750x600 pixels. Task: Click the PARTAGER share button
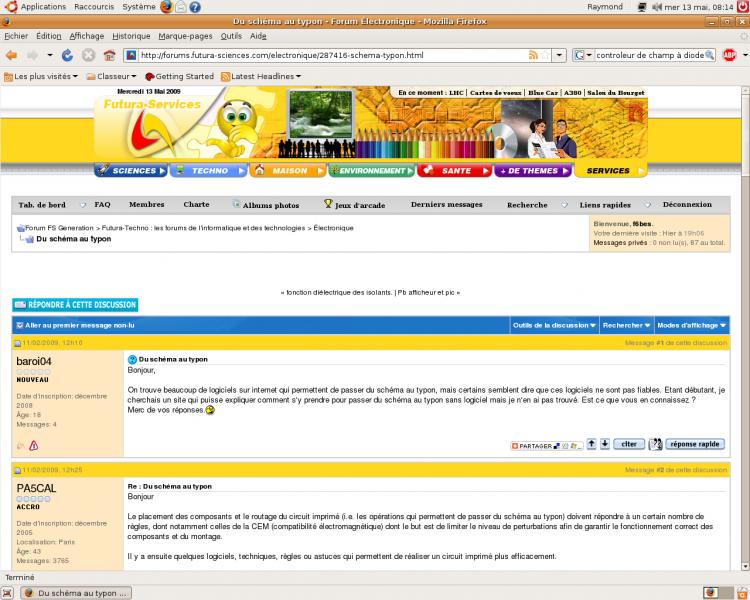[x=547, y=446]
